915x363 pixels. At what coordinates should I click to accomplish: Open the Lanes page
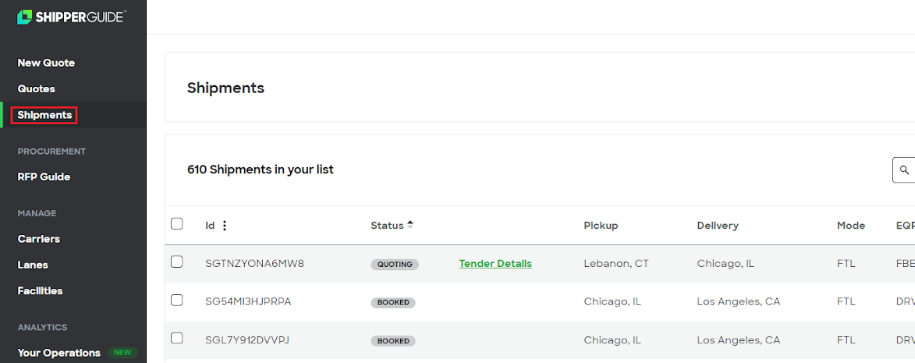coord(33,265)
